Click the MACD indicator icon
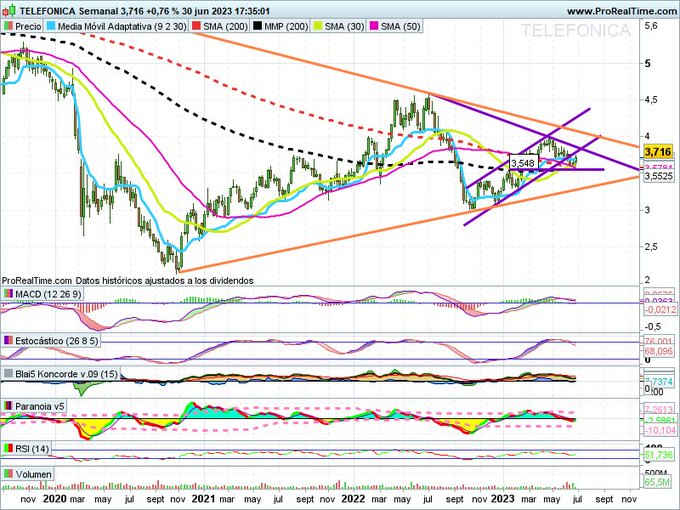 coord(8,294)
